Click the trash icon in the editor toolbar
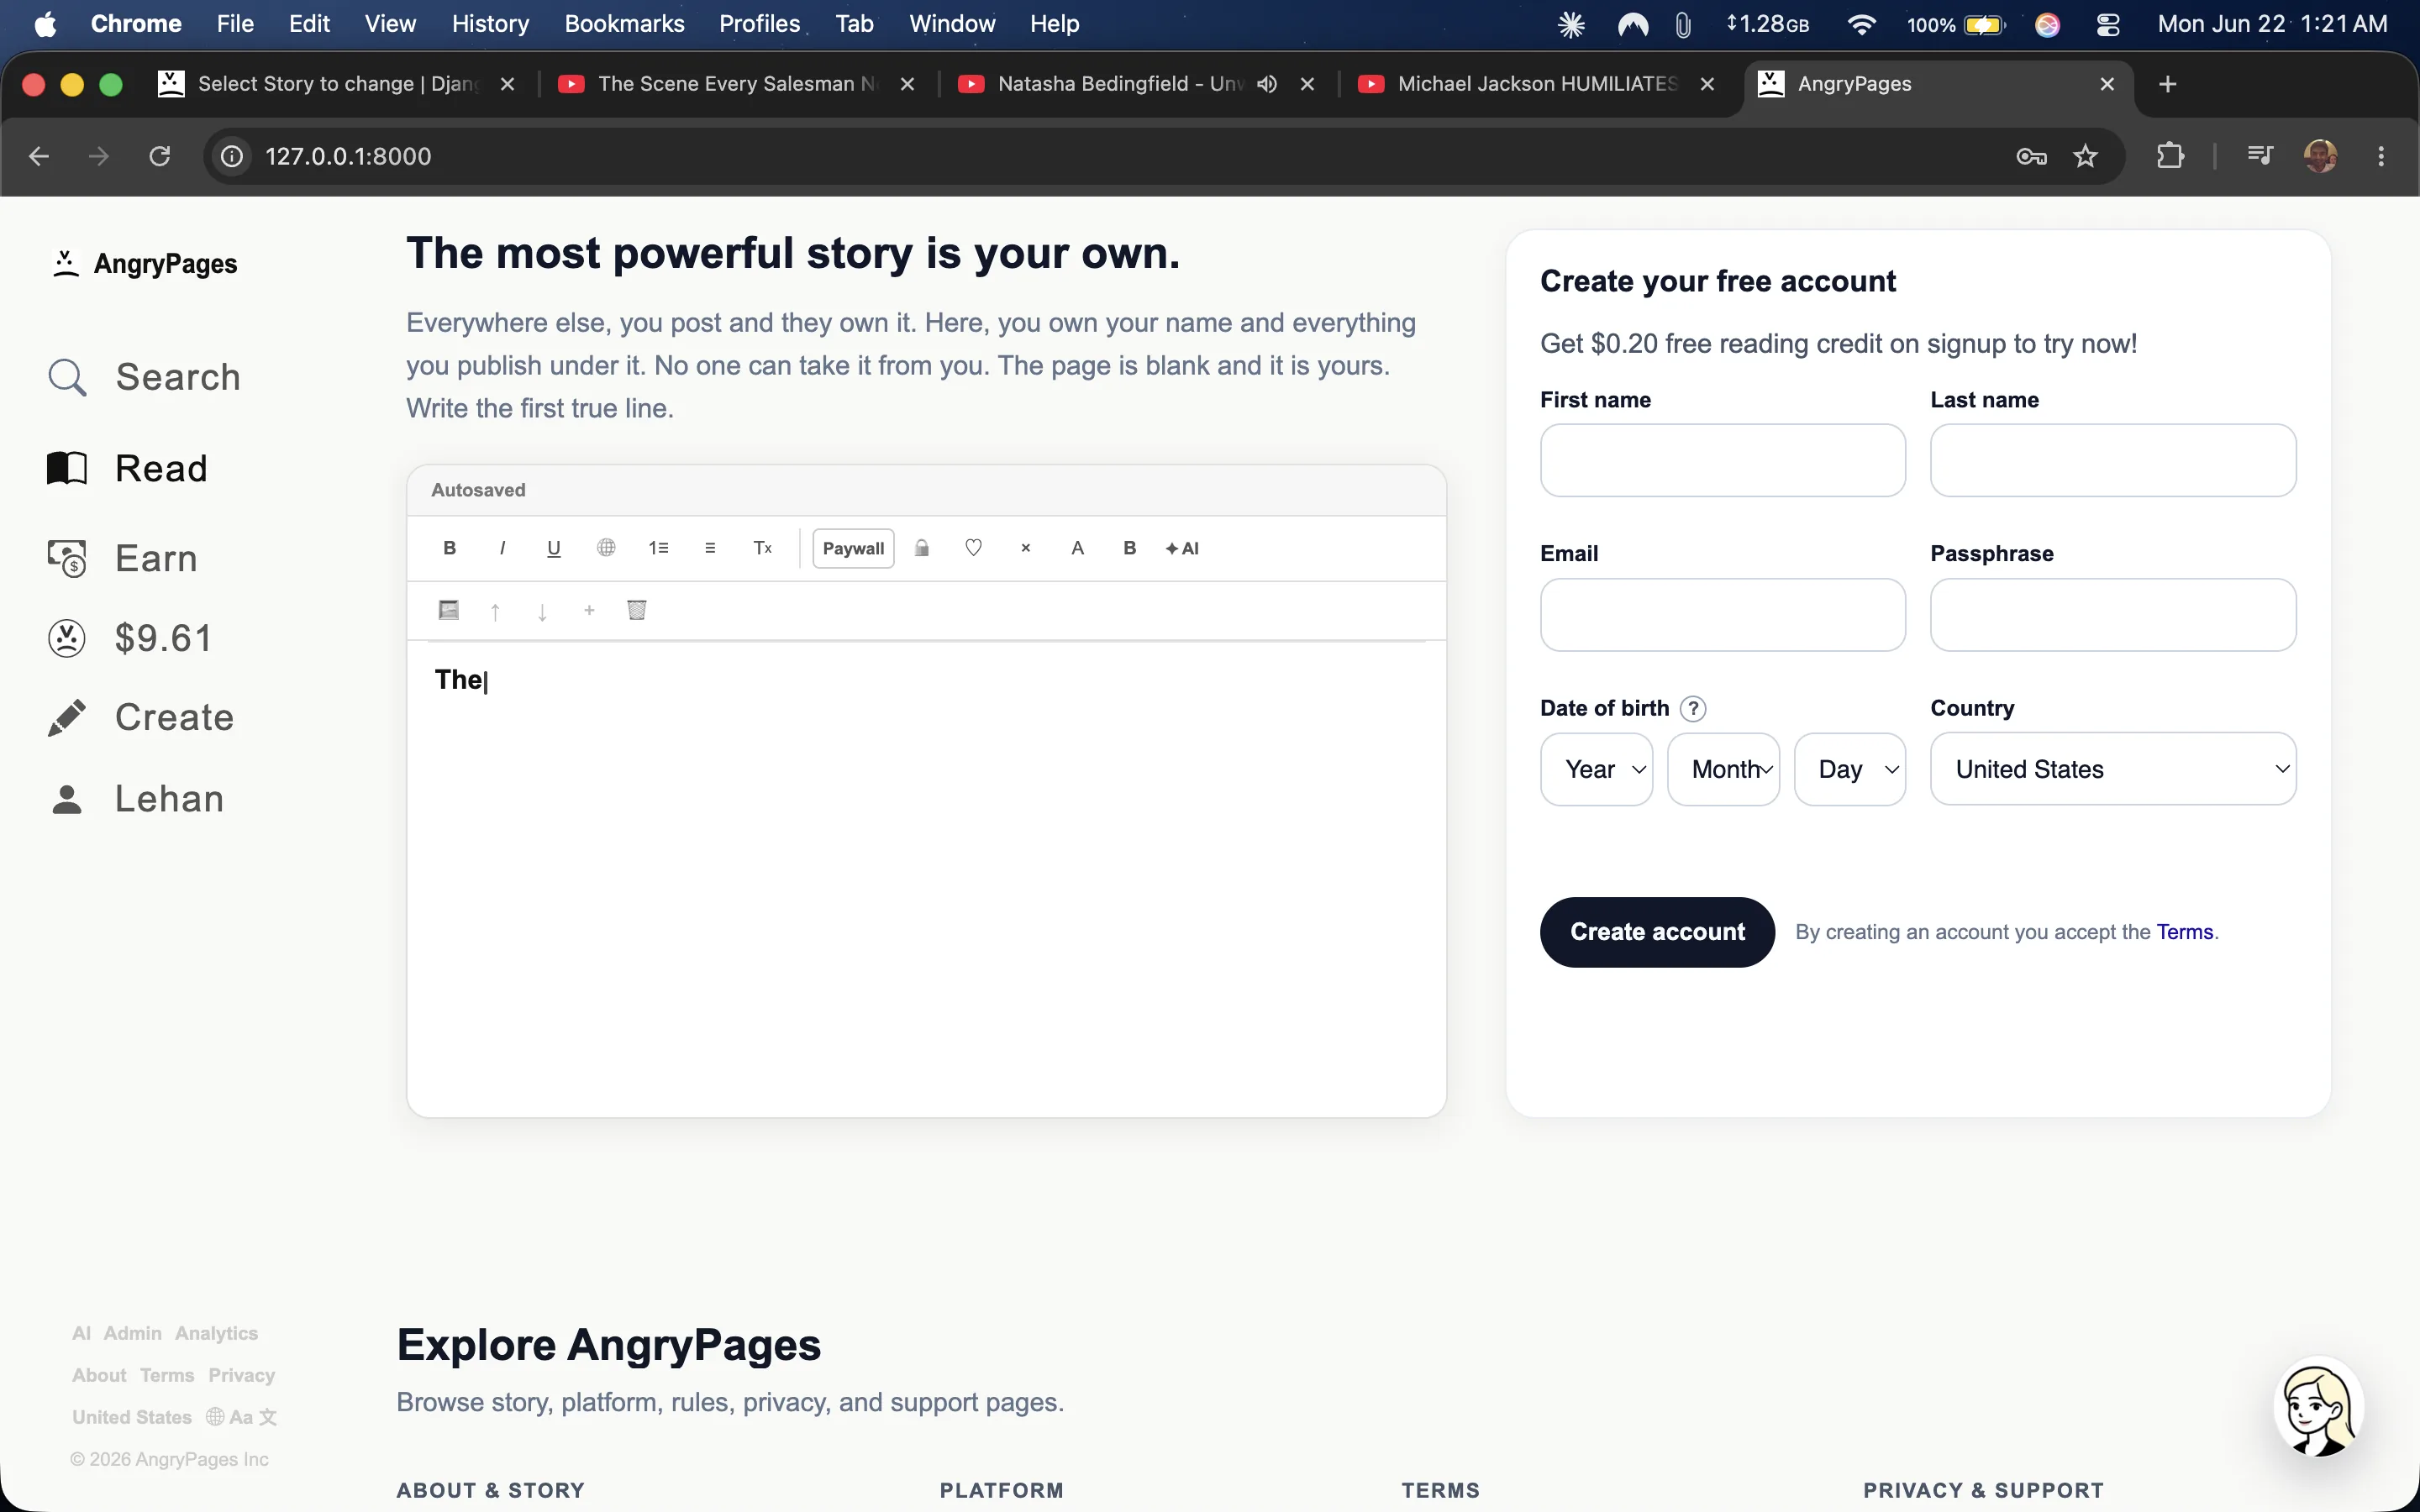The height and width of the screenshot is (1512, 2420). pos(637,610)
